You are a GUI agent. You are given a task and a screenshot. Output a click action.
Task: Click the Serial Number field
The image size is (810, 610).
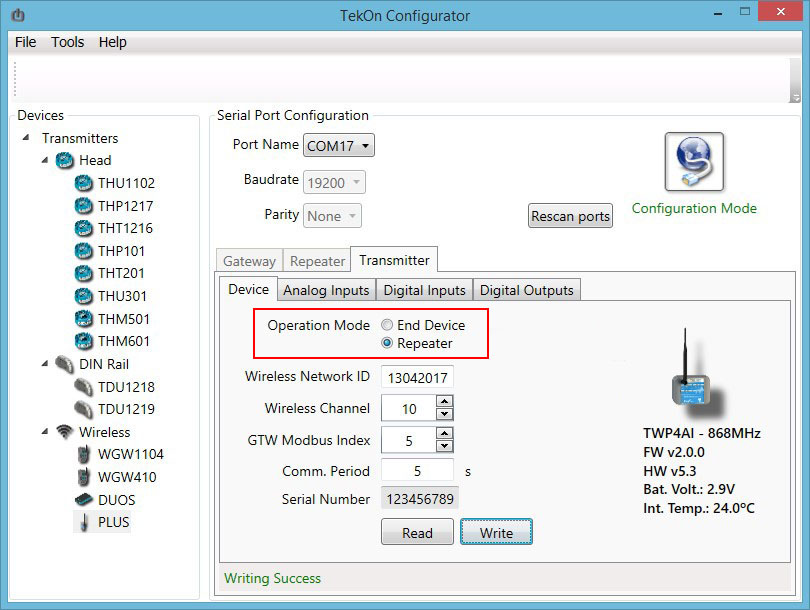tap(419, 498)
